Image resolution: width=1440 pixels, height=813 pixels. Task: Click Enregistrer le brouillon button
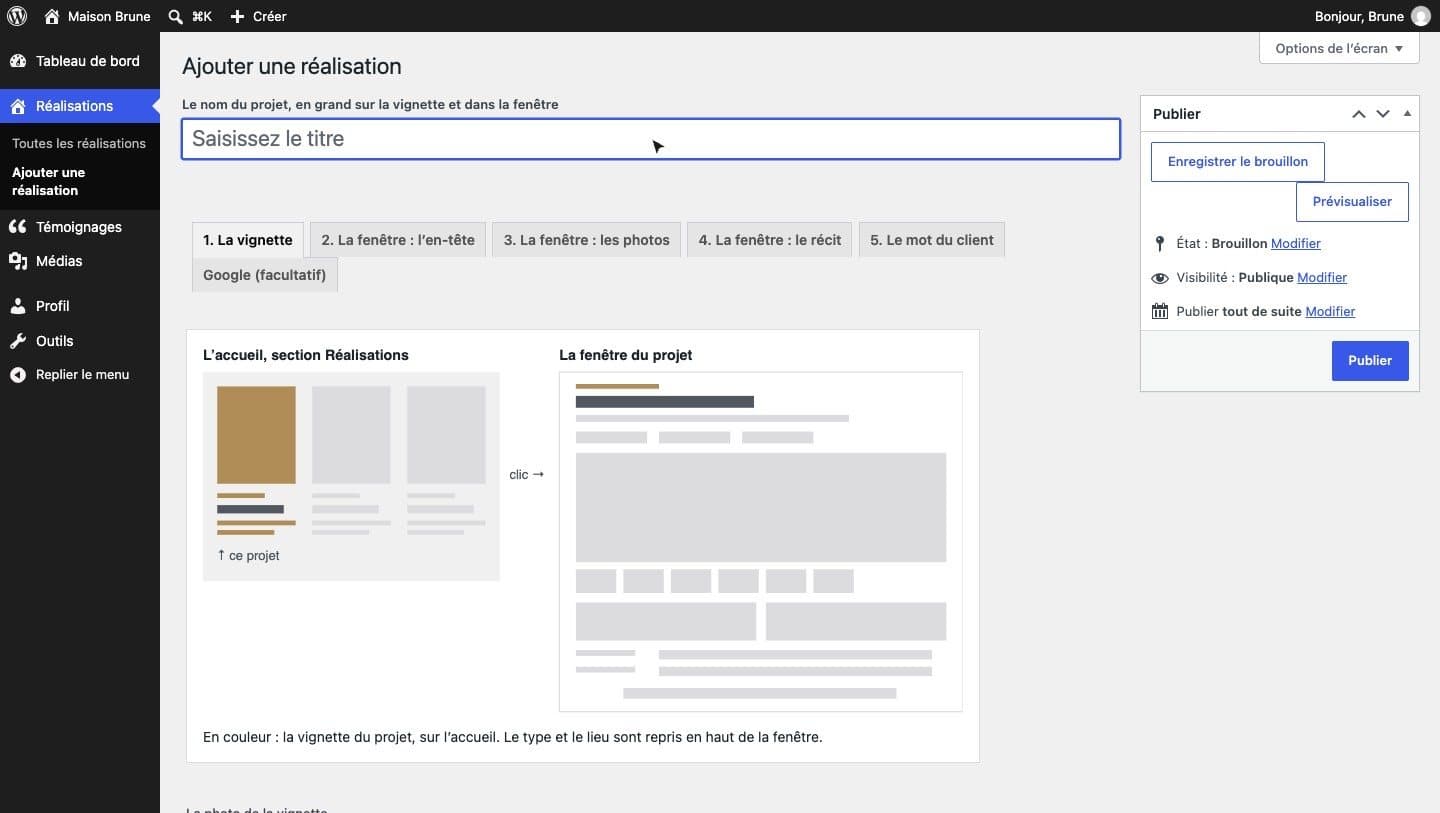[1238, 161]
